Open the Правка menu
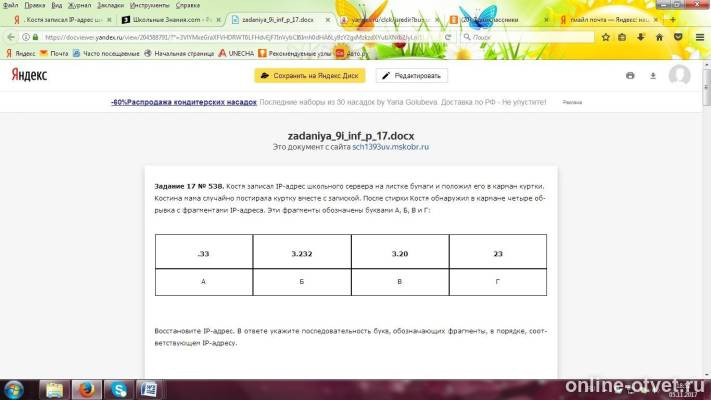The image size is (711, 400). coord(34,5)
